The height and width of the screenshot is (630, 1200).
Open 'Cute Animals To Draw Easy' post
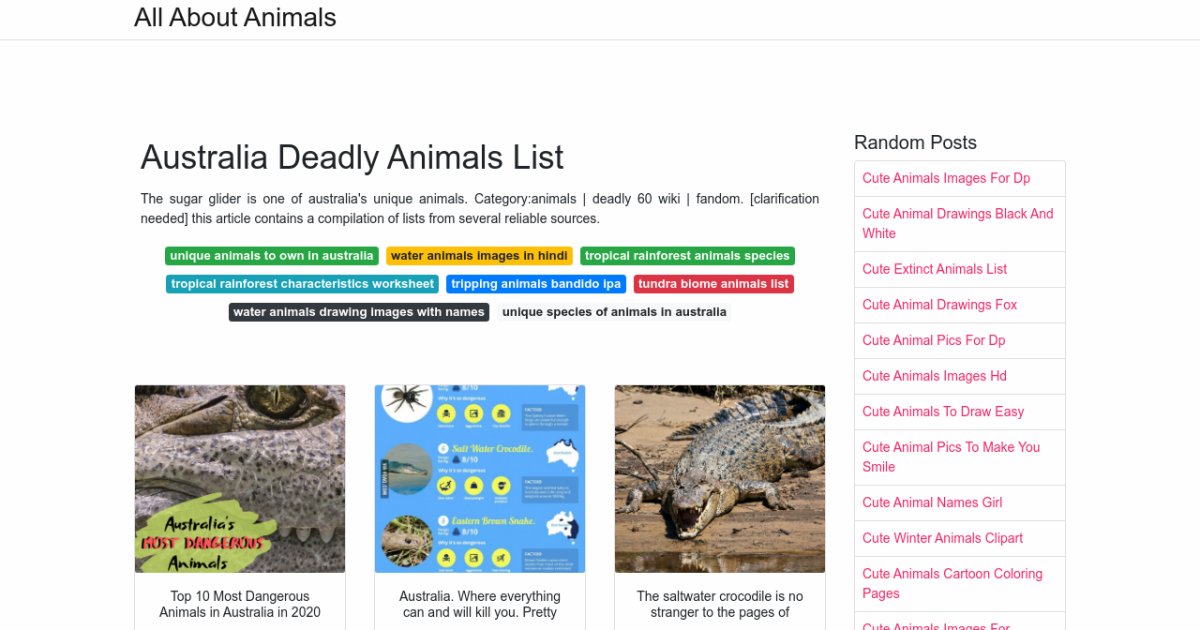coord(943,411)
